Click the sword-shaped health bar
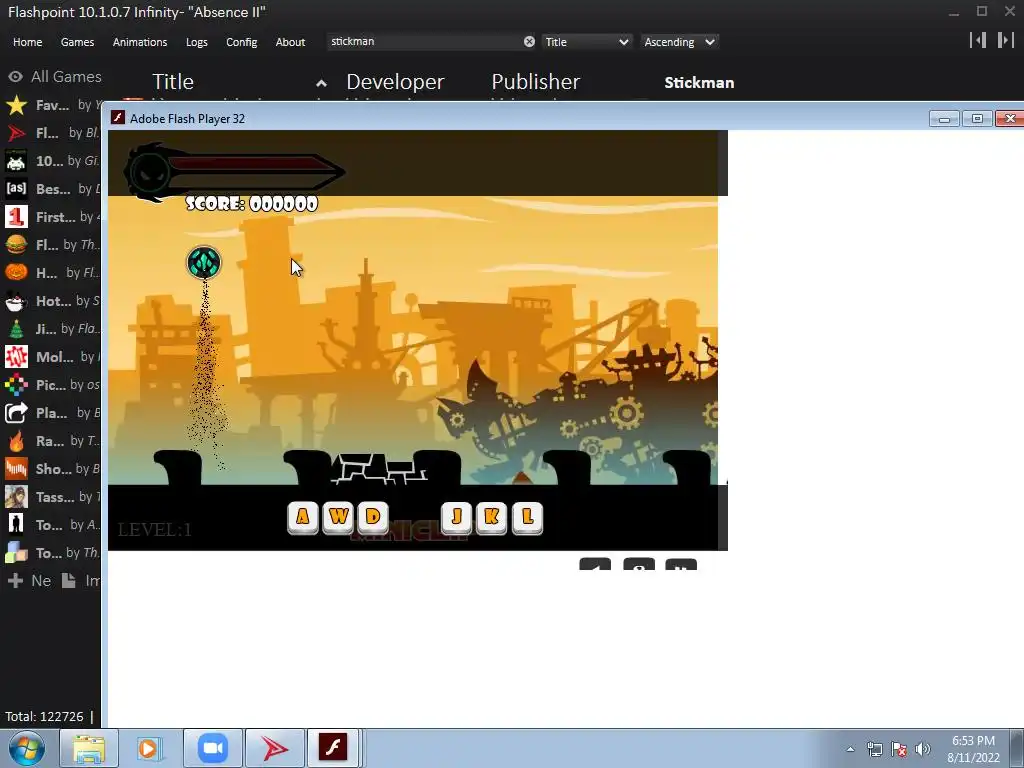The image size is (1024, 768). tap(234, 172)
